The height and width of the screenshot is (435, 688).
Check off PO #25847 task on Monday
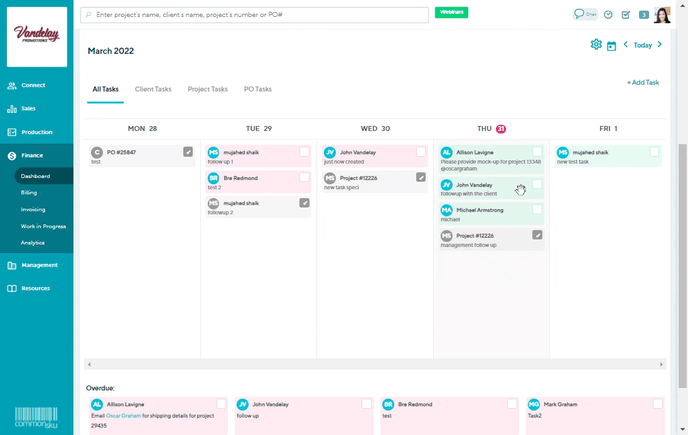tap(188, 152)
